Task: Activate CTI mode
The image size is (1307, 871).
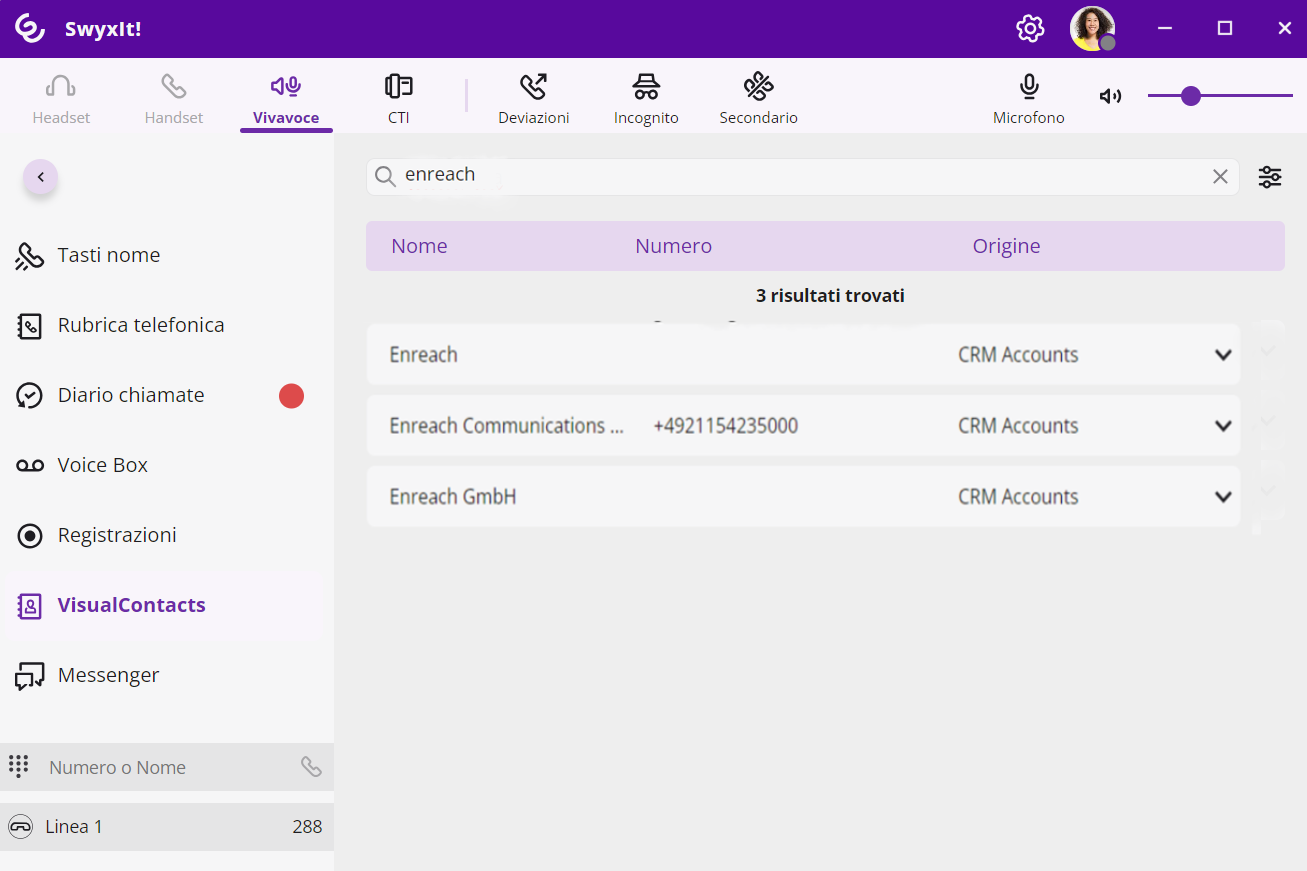Action: [x=399, y=99]
